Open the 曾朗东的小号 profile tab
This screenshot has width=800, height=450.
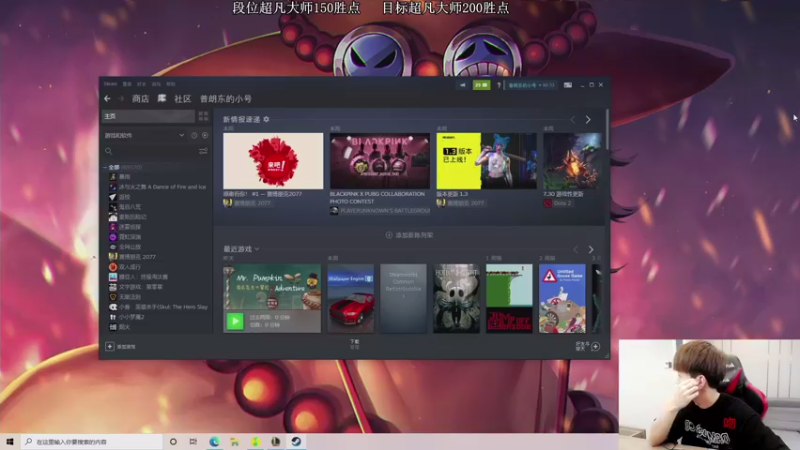pyautogui.click(x=226, y=99)
